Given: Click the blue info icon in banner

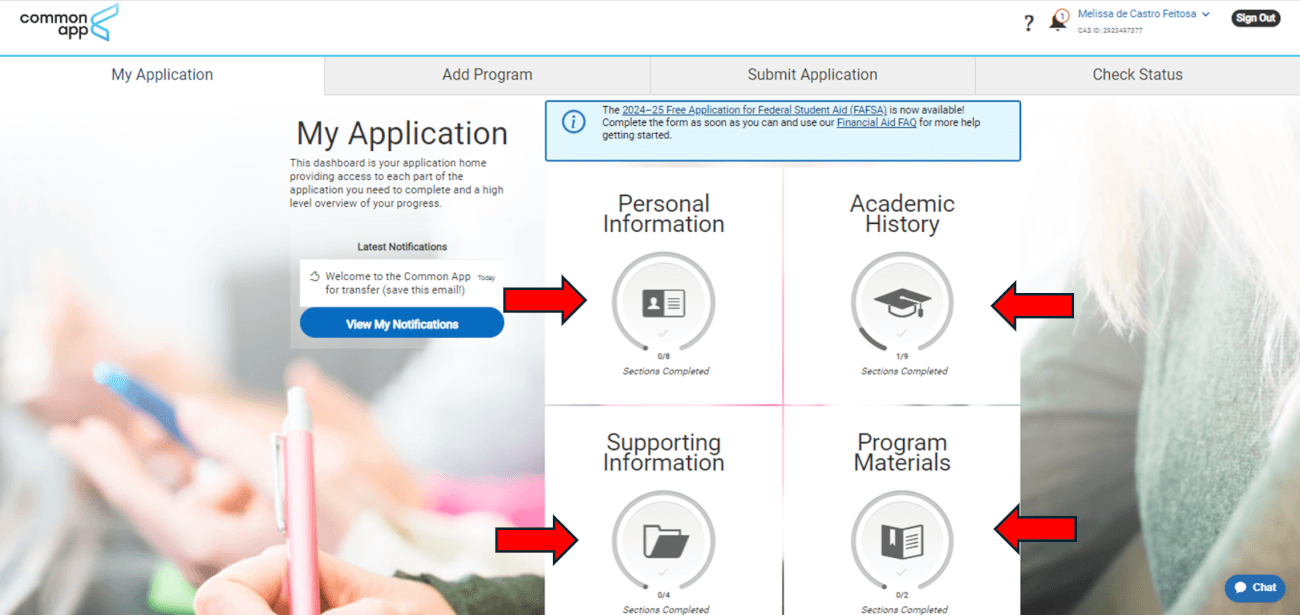Looking at the screenshot, I should pos(573,122).
